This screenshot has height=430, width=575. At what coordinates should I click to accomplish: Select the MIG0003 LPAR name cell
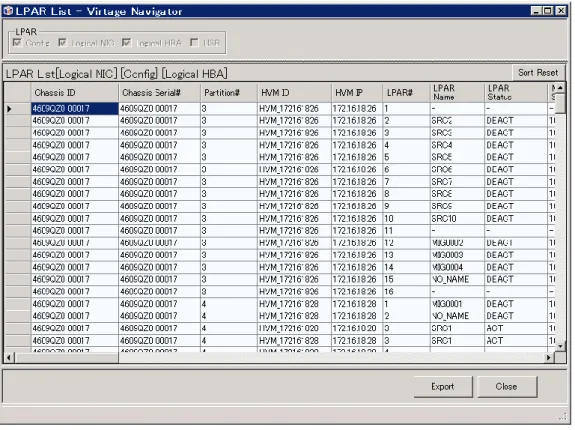pyautogui.click(x=457, y=255)
